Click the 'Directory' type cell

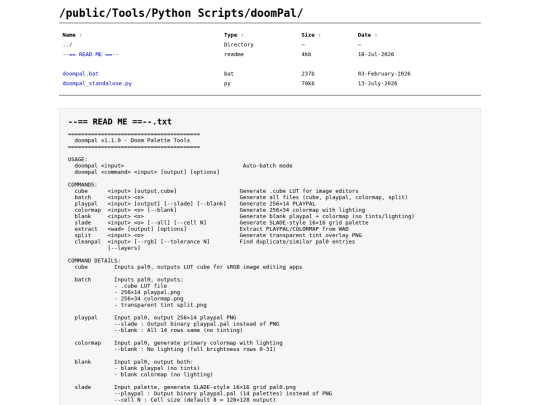(x=239, y=45)
